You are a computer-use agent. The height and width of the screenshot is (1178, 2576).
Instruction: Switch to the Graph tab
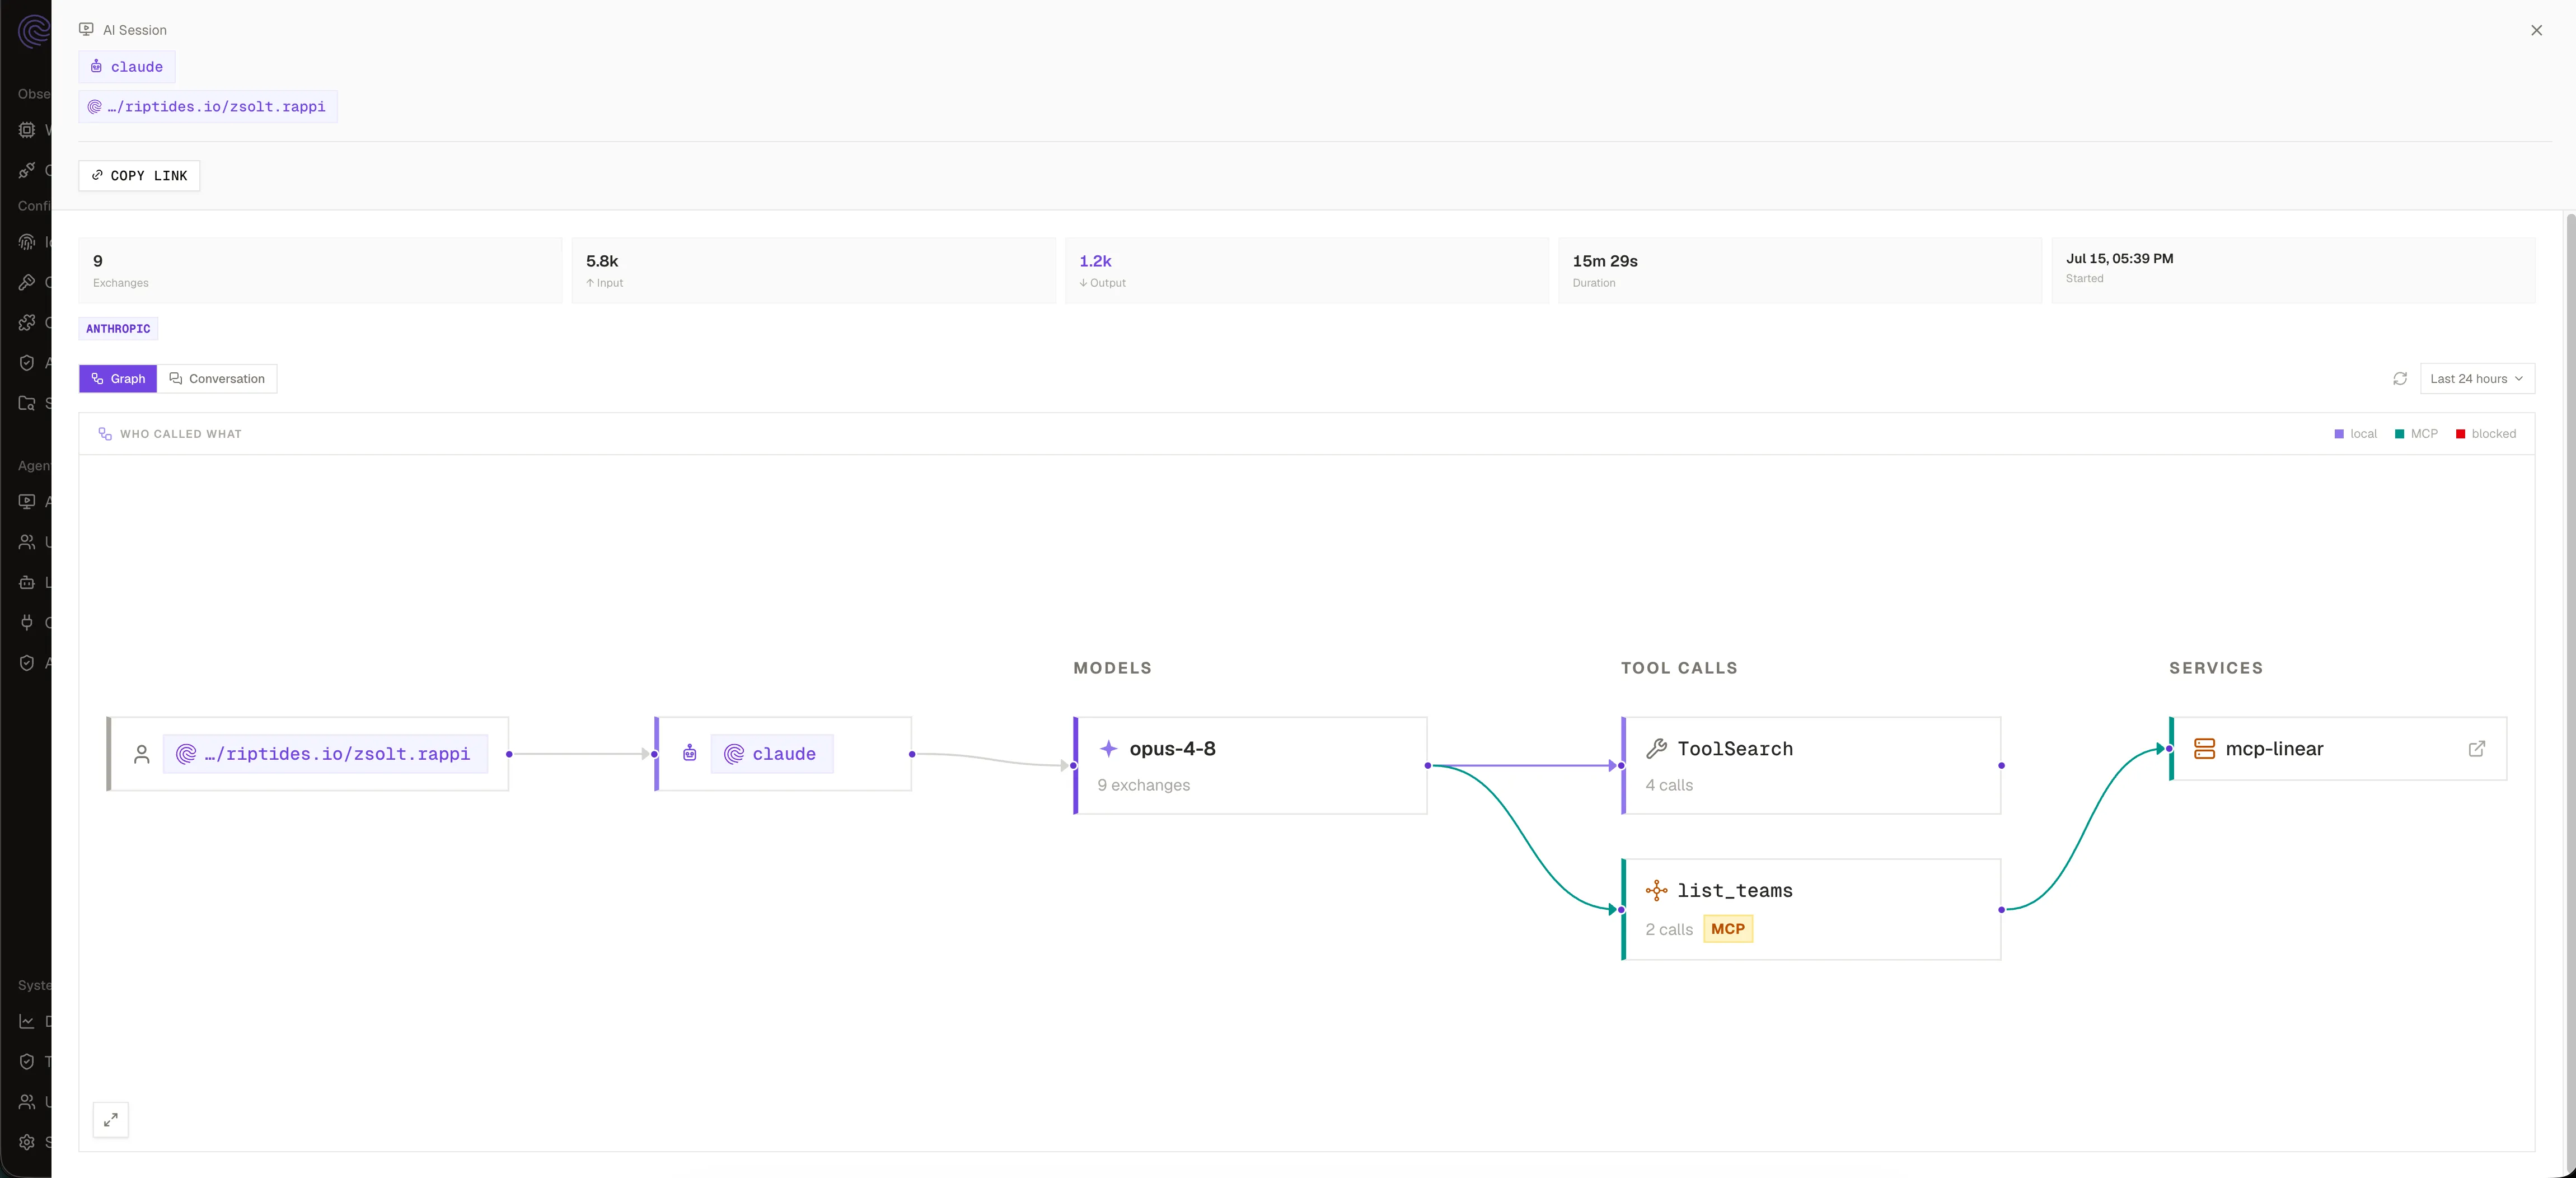click(x=118, y=379)
